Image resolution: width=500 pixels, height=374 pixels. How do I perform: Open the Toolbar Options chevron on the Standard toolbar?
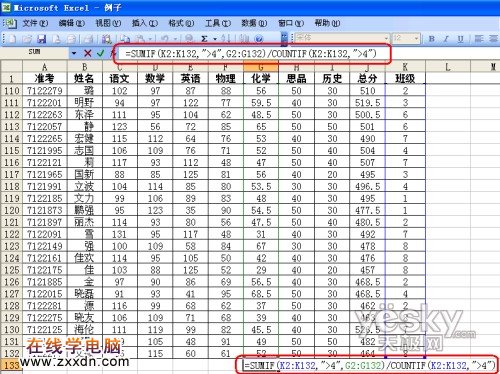pos(284,39)
